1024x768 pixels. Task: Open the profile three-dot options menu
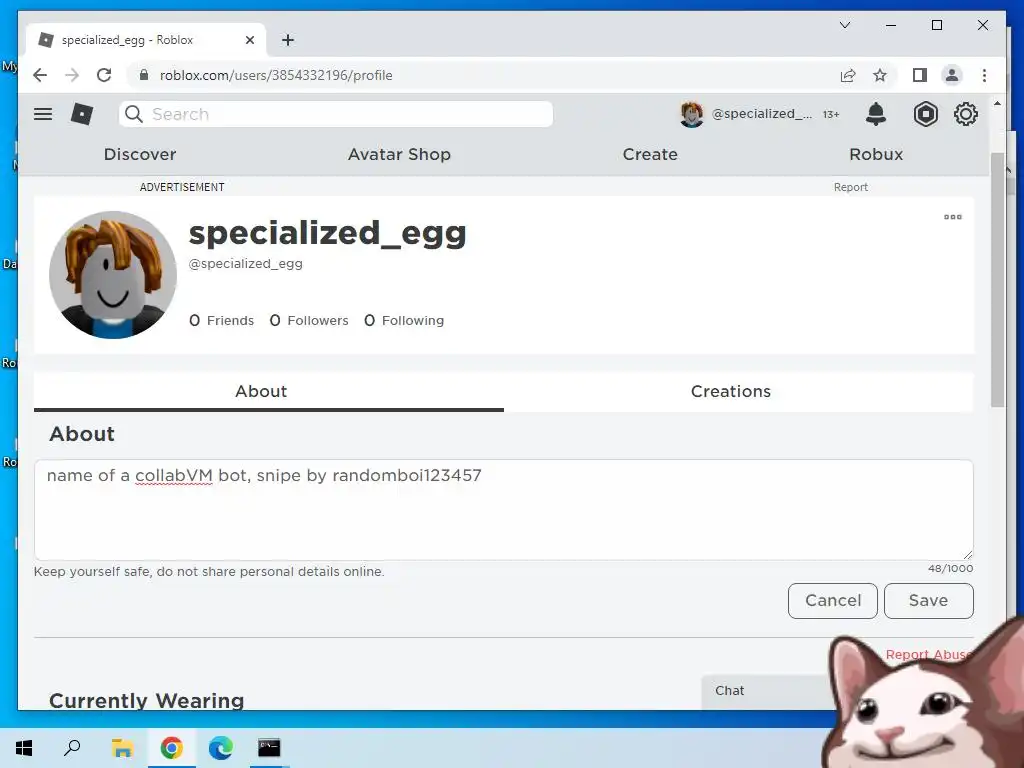(x=953, y=217)
